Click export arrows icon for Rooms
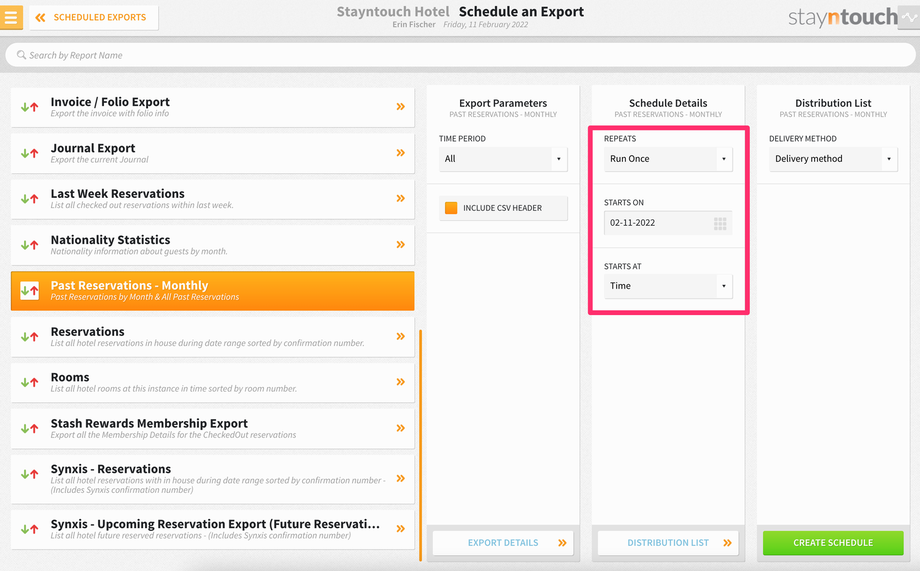Viewport: 920px width, 571px height. coord(29,383)
